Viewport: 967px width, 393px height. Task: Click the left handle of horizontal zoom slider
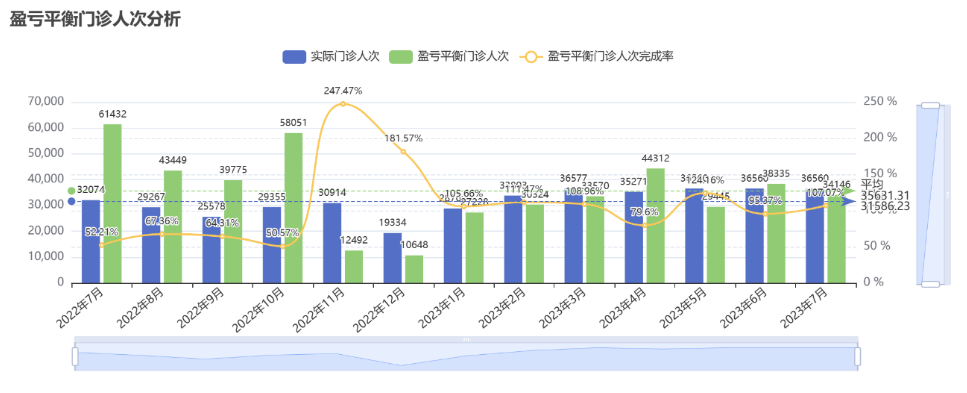point(75,356)
